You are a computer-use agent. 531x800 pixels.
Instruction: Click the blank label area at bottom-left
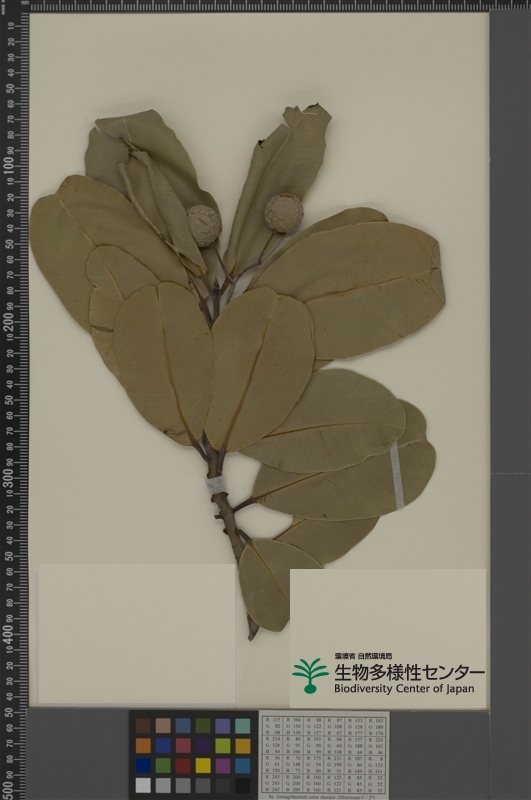tap(137, 634)
